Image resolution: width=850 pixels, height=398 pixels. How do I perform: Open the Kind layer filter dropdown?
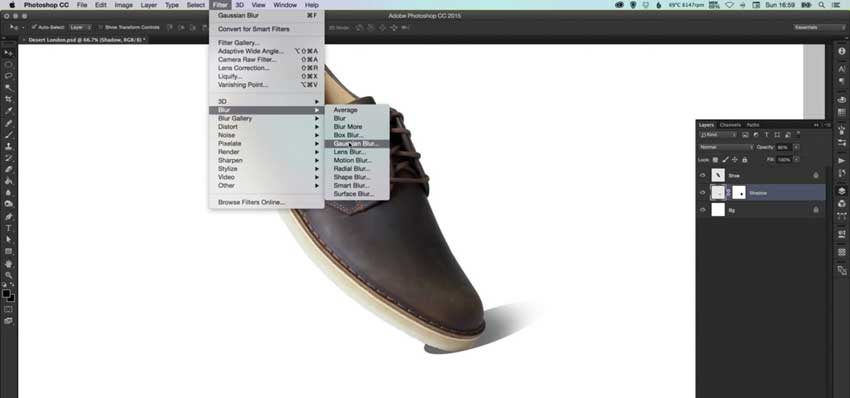pos(718,134)
